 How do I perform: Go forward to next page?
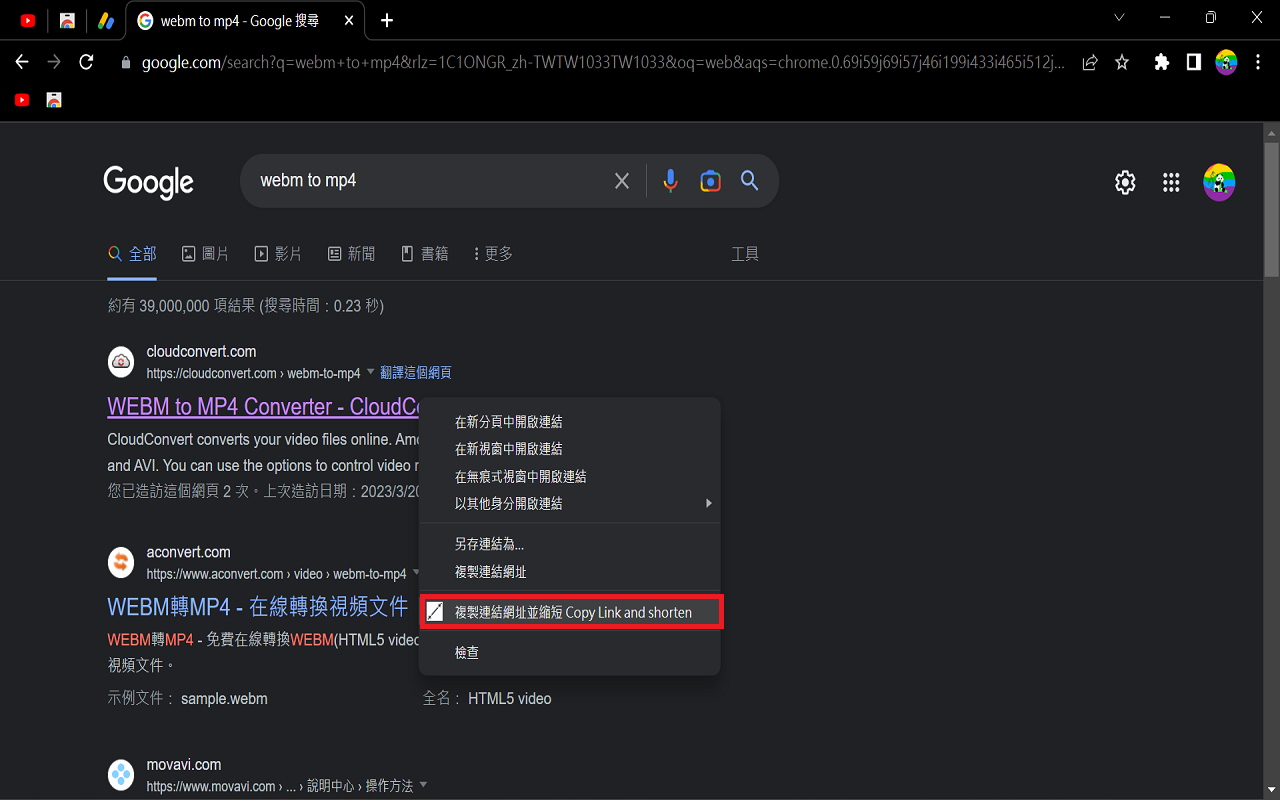(x=54, y=62)
